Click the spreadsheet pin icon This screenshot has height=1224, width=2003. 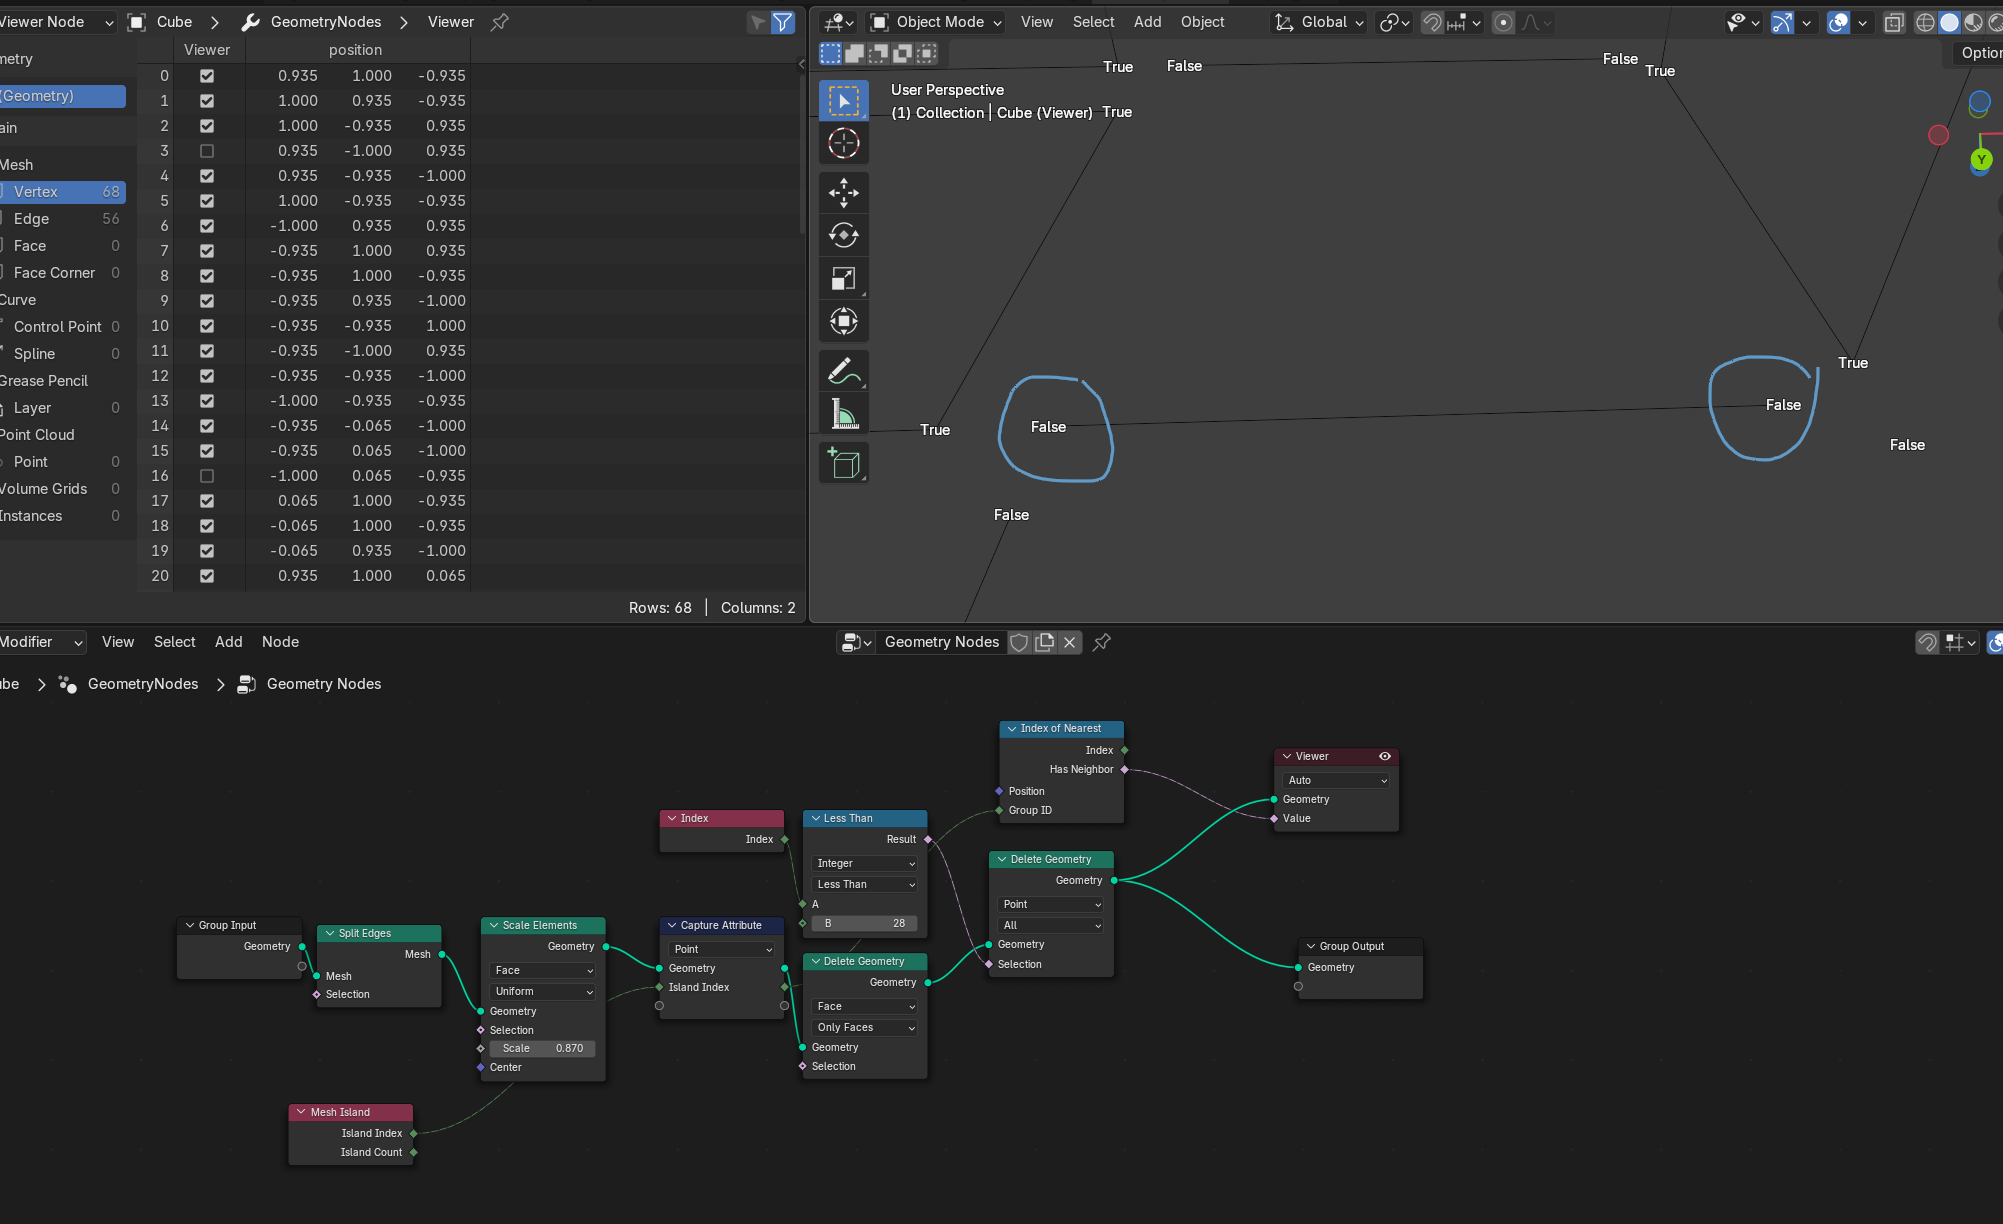(x=500, y=22)
